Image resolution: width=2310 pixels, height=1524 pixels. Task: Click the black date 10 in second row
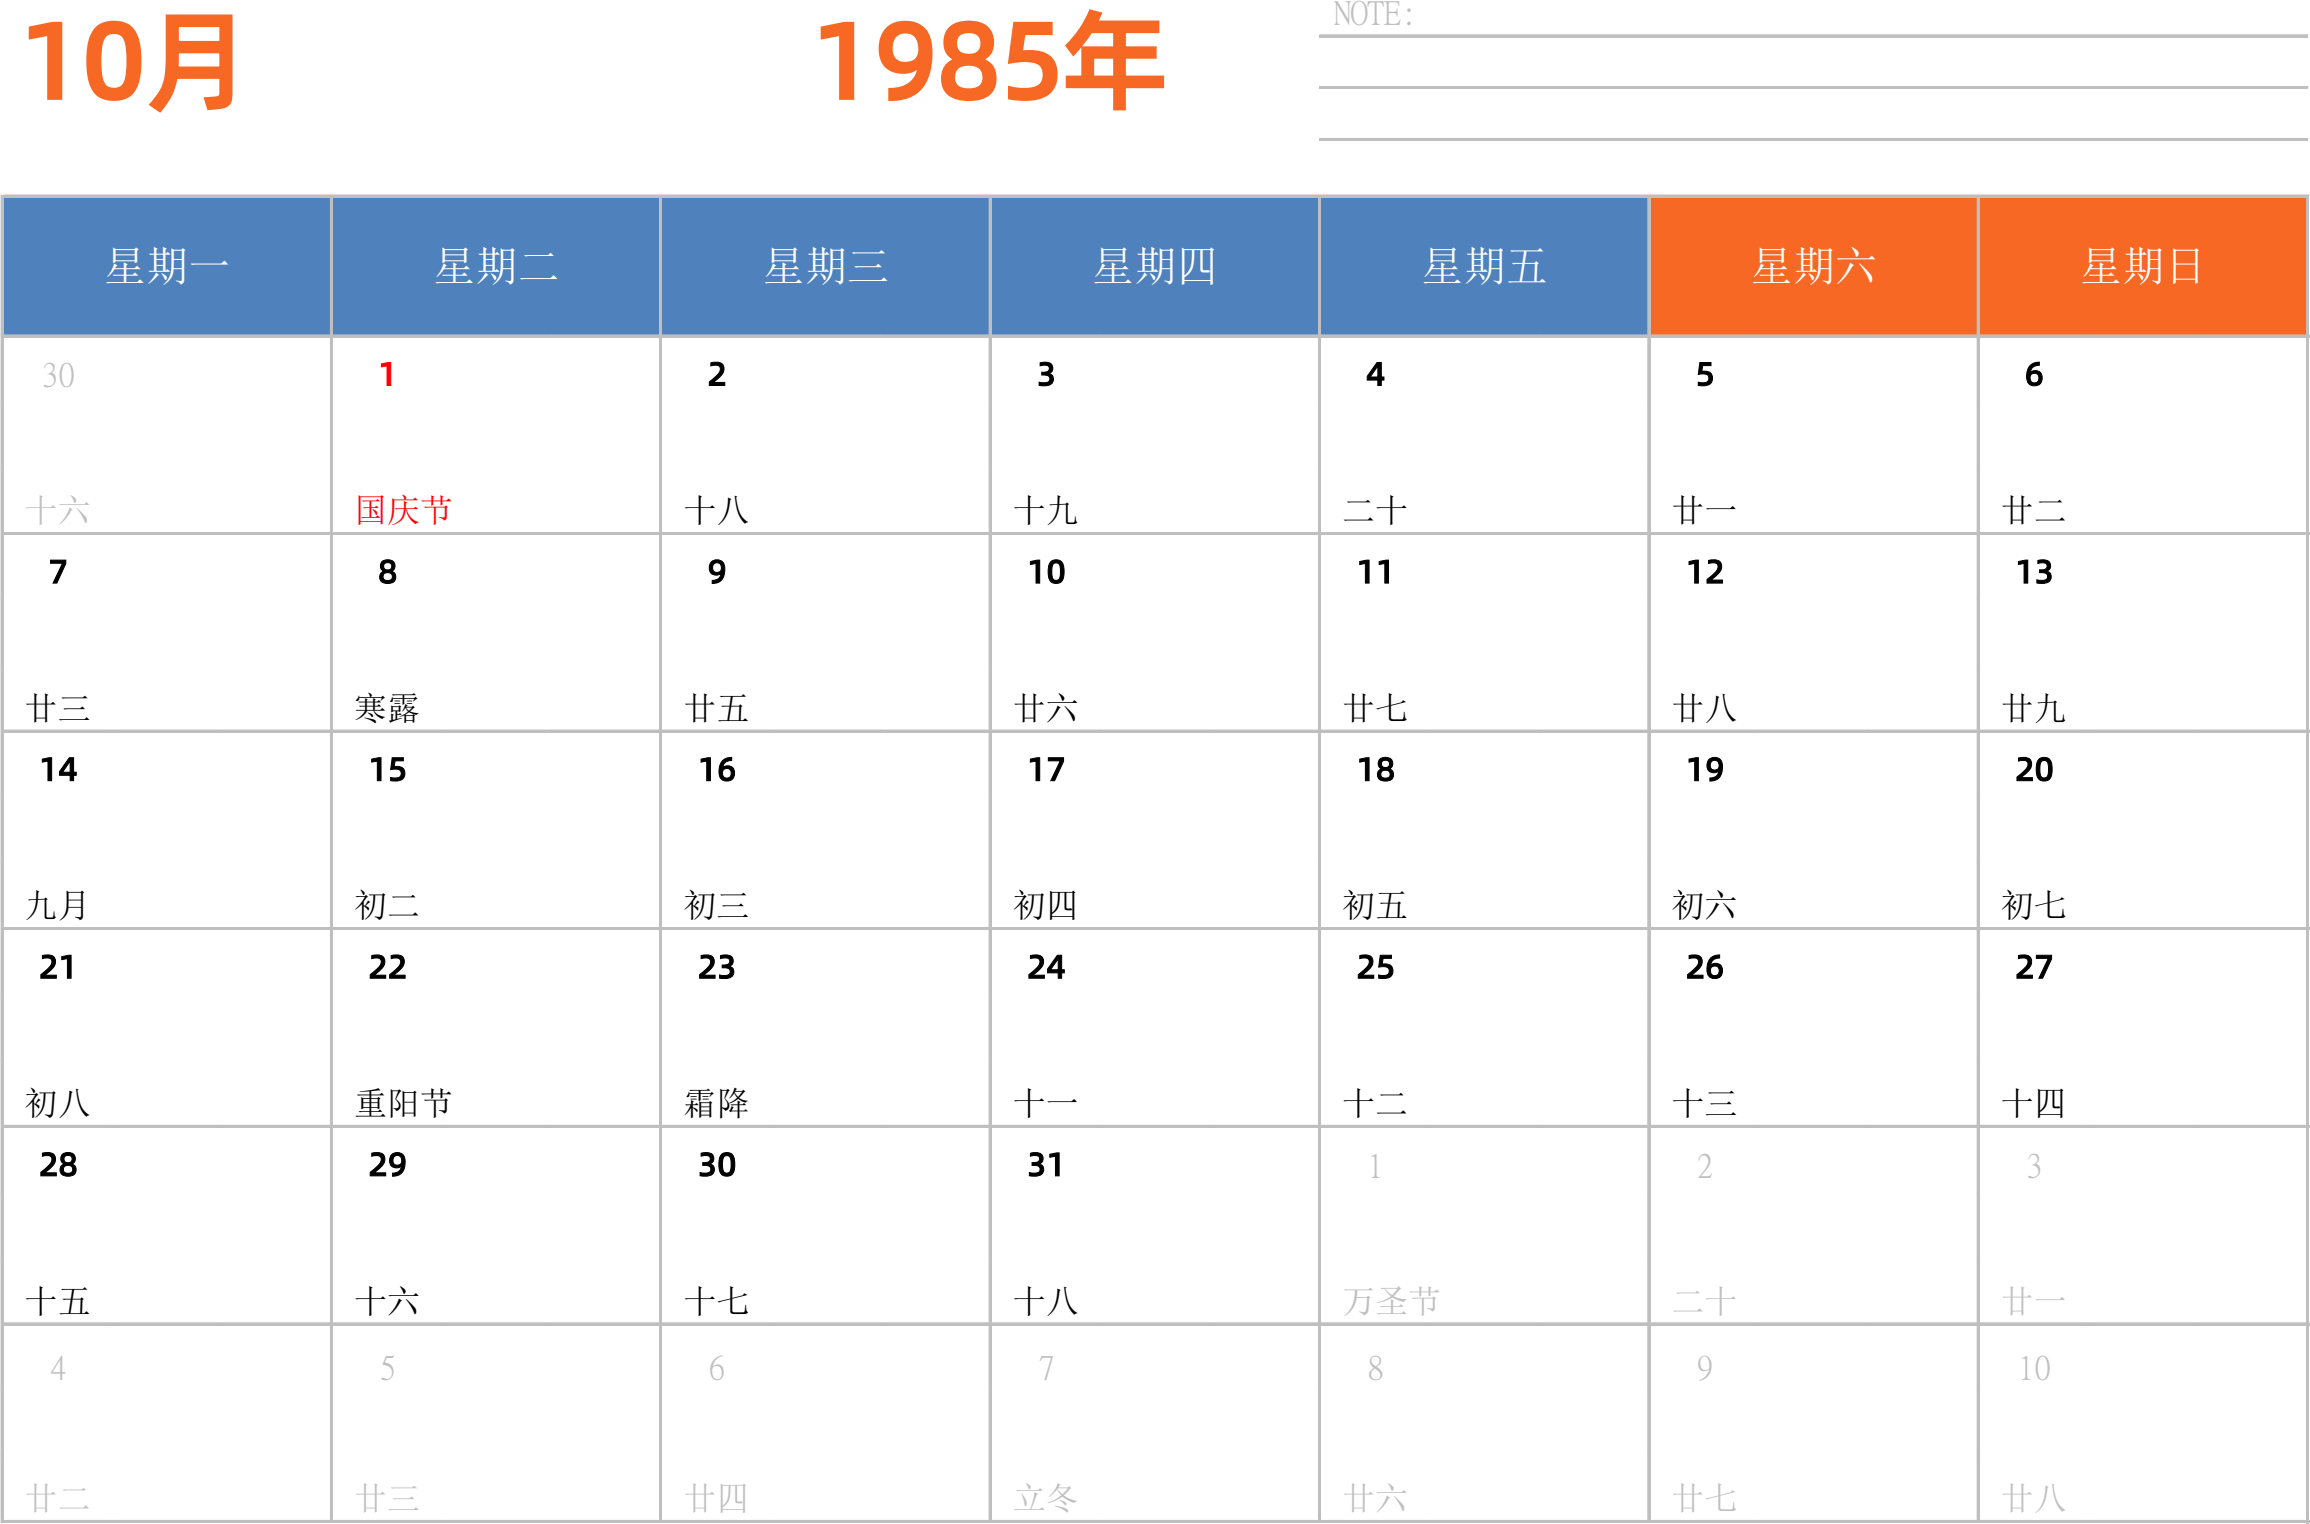coord(1046,572)
